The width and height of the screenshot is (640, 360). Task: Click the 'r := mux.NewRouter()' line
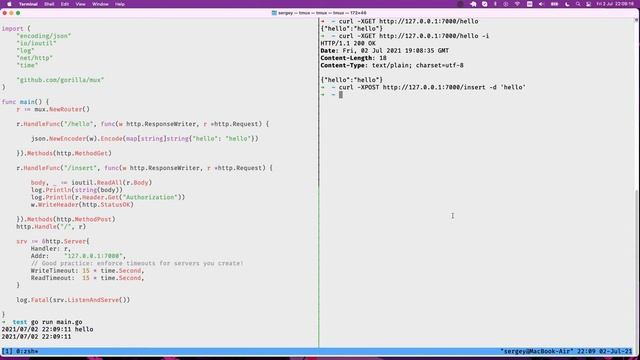[x=53, y=109]
